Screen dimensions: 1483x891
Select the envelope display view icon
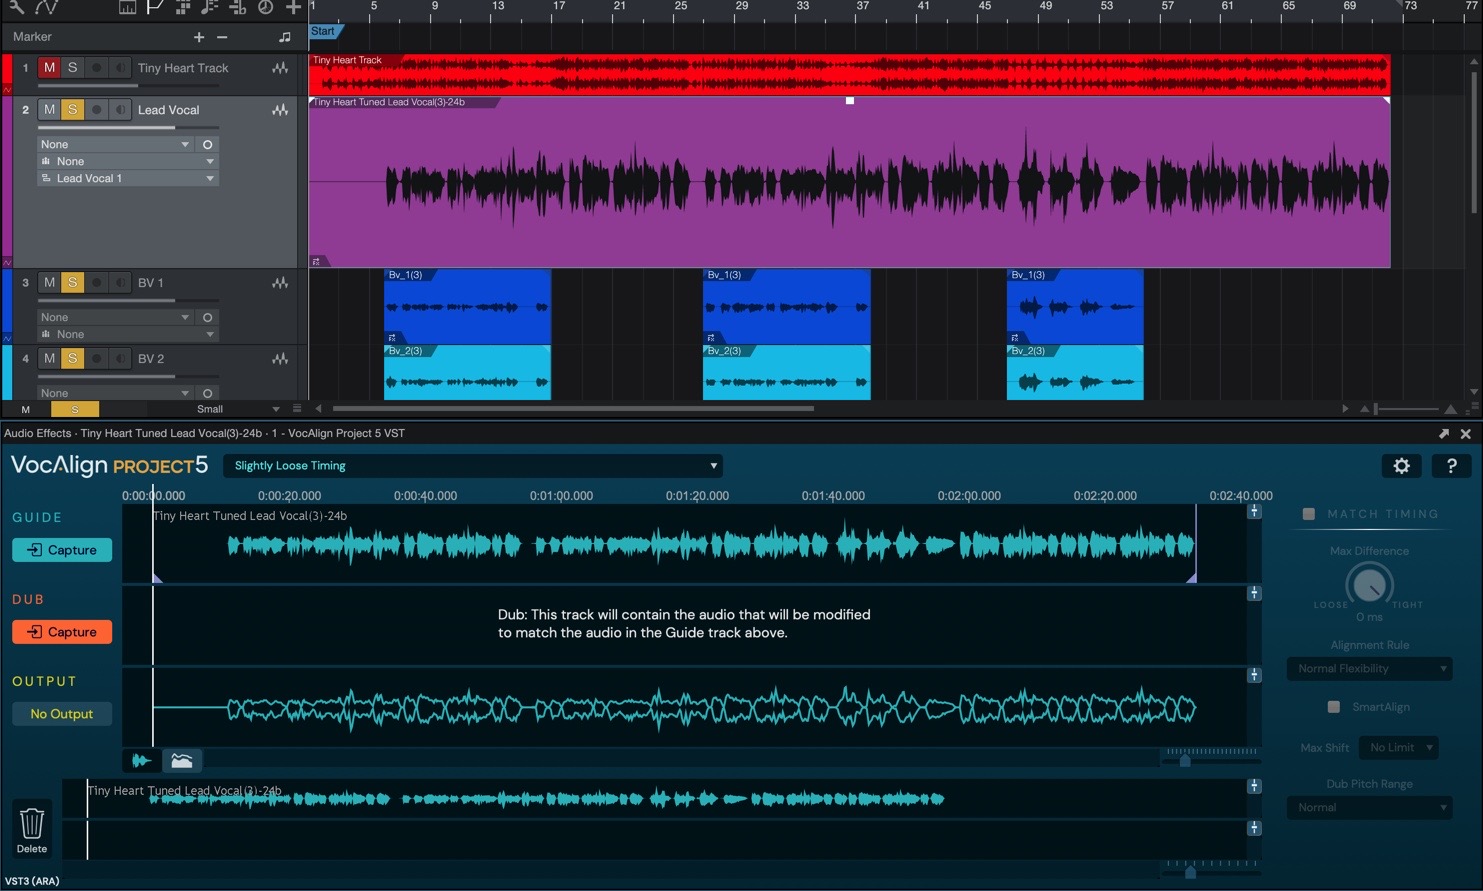pyautogui.click(x=182, y=760)
